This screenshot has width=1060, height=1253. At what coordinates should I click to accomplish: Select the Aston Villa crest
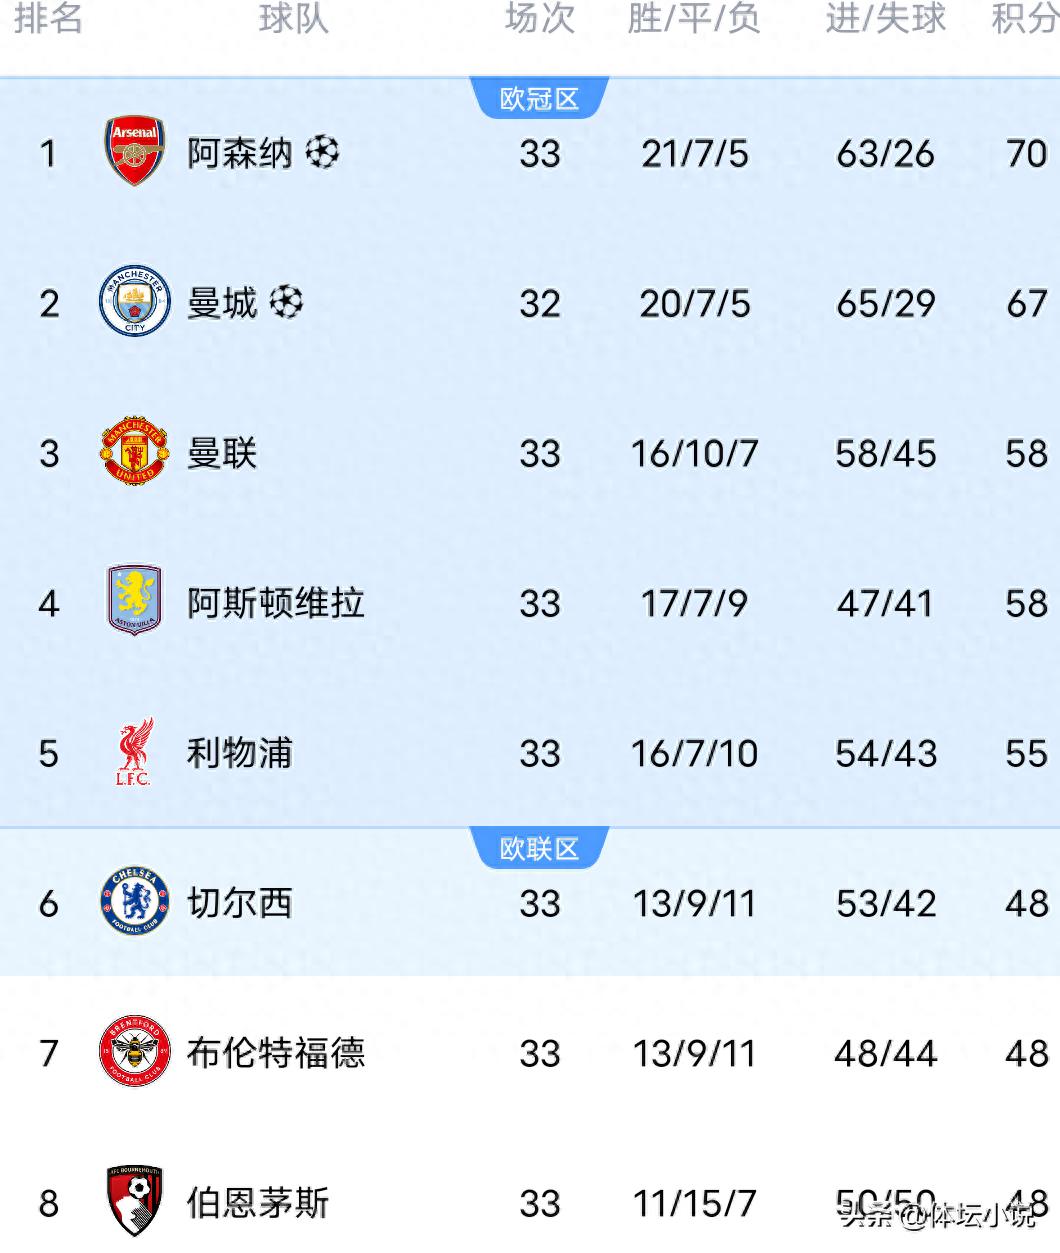(134, 601)
